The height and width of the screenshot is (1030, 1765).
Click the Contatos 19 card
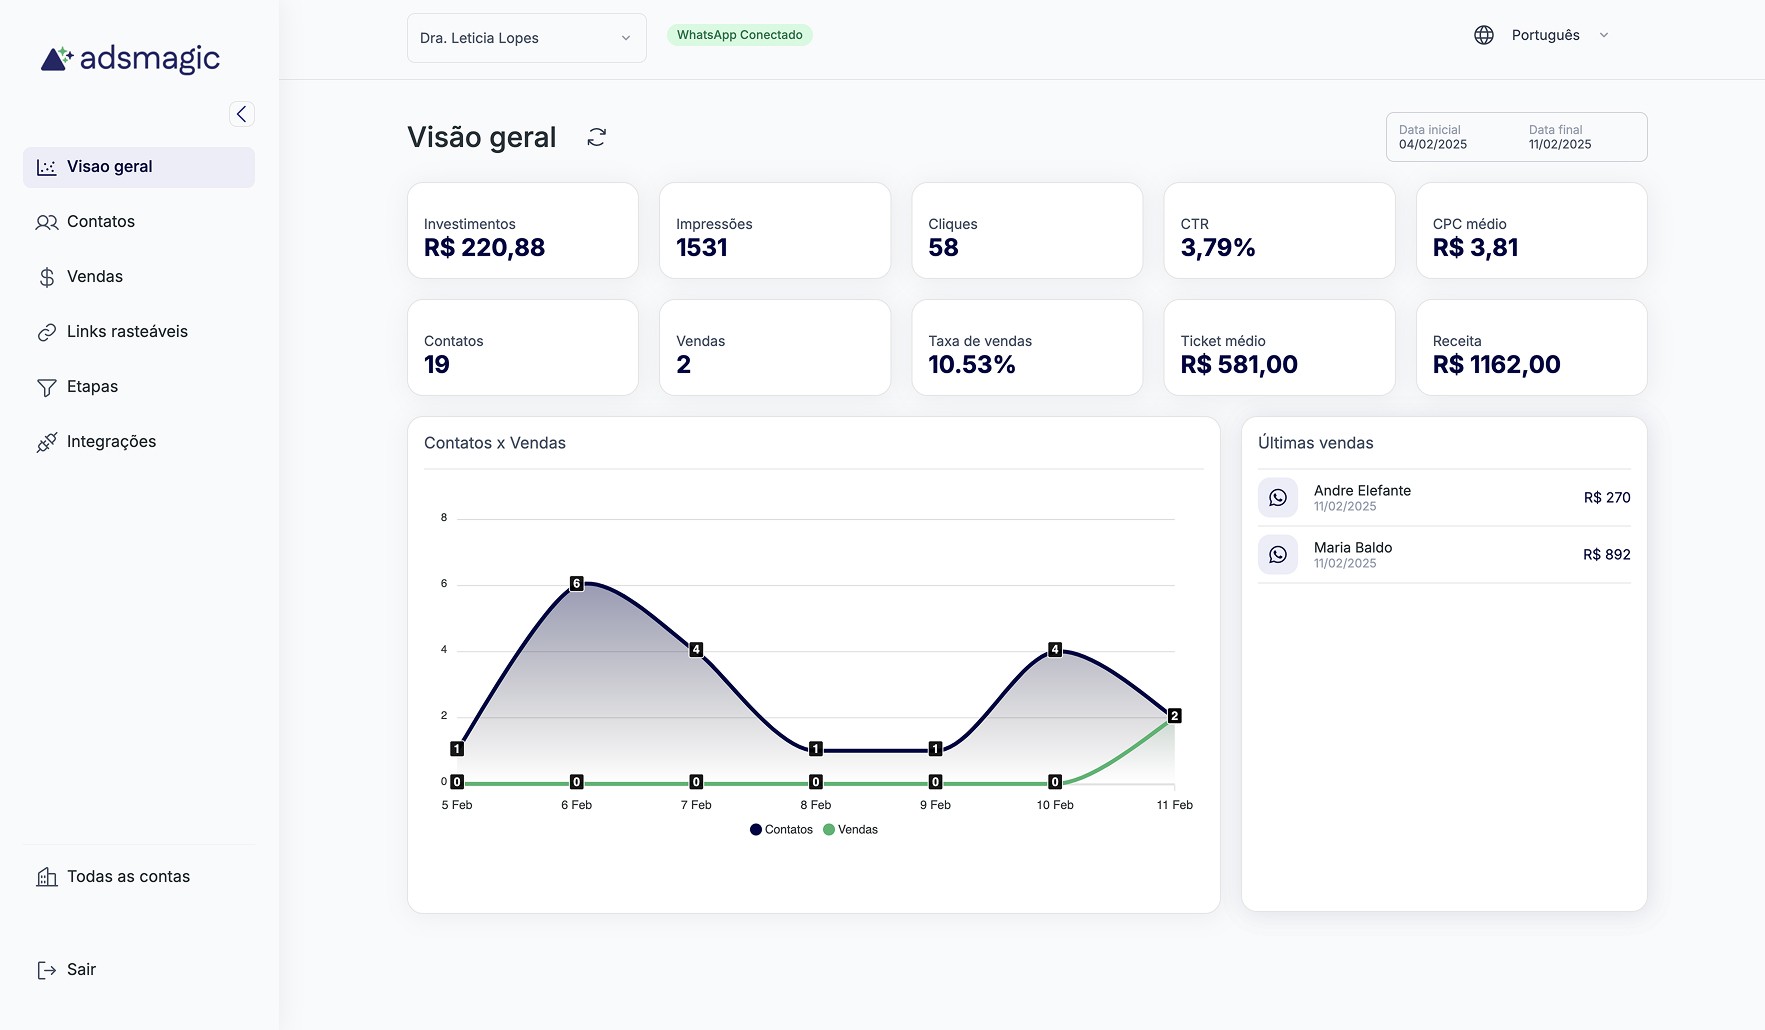point(523,347)
